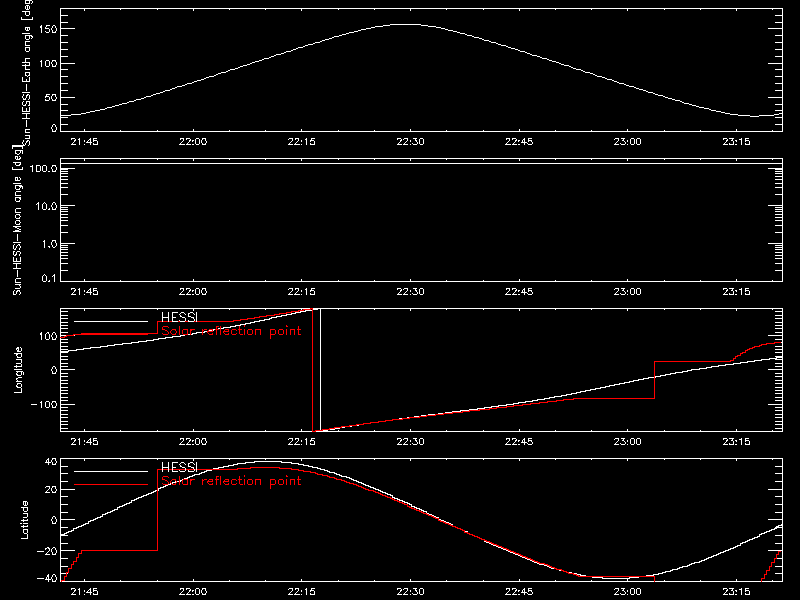Click the white vertical longitude wrap line
This screenshot has height=600, width=800.
point(320,370)
